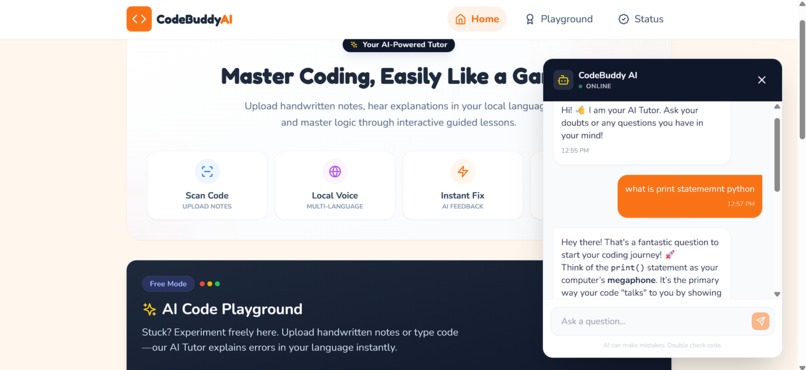
Task: Click the chat panel scrollbar thumb
Action: [777, 155]
